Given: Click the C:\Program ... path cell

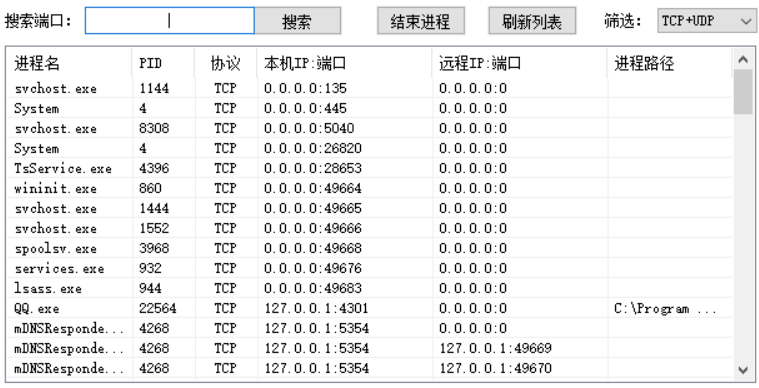Looking at the screenshot, I should point(666,309).
